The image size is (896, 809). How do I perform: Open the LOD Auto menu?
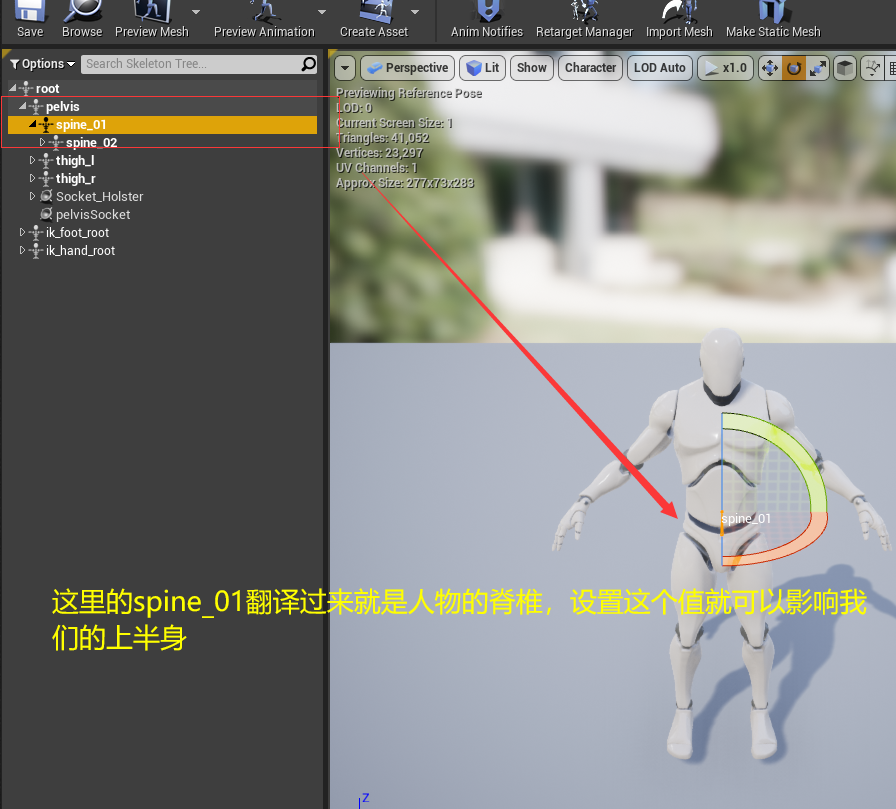coord(659,68)
